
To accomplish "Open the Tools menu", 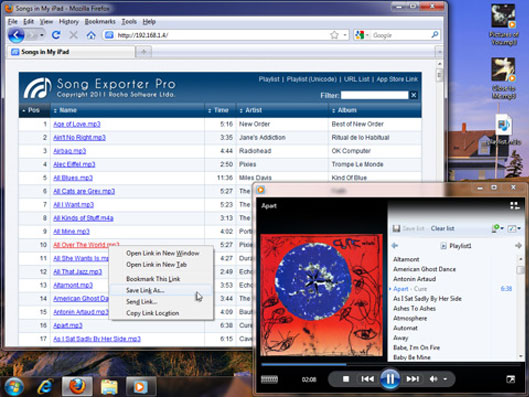I will tap(129, 21).
